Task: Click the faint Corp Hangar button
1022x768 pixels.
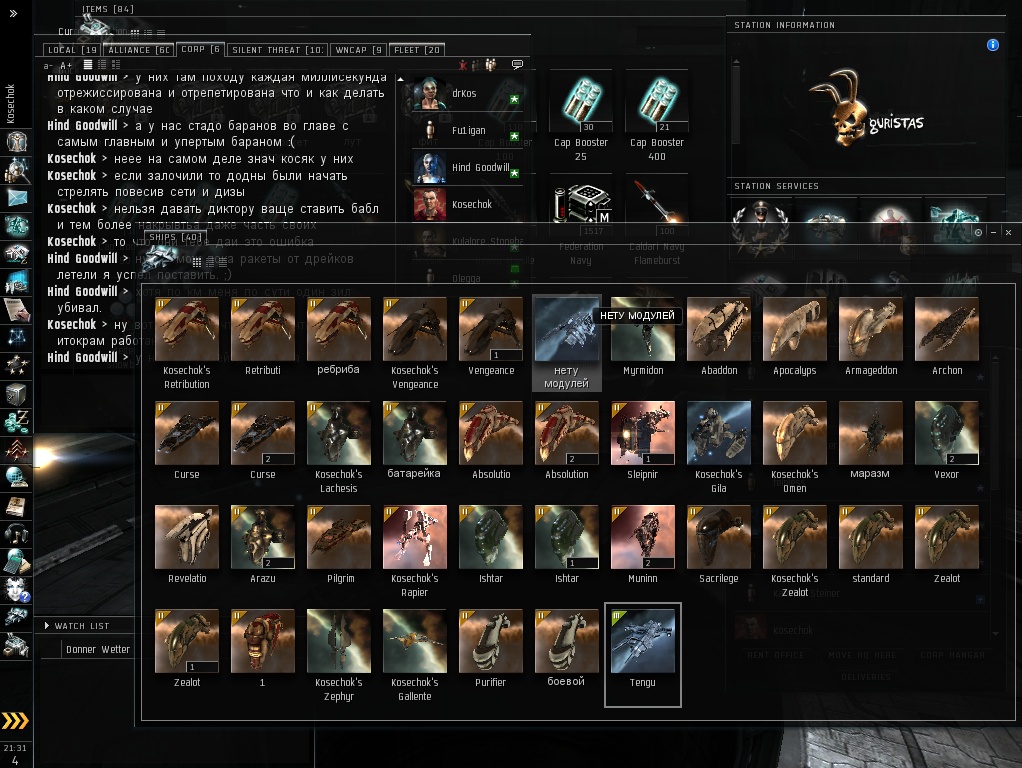Action: (952, 655)
